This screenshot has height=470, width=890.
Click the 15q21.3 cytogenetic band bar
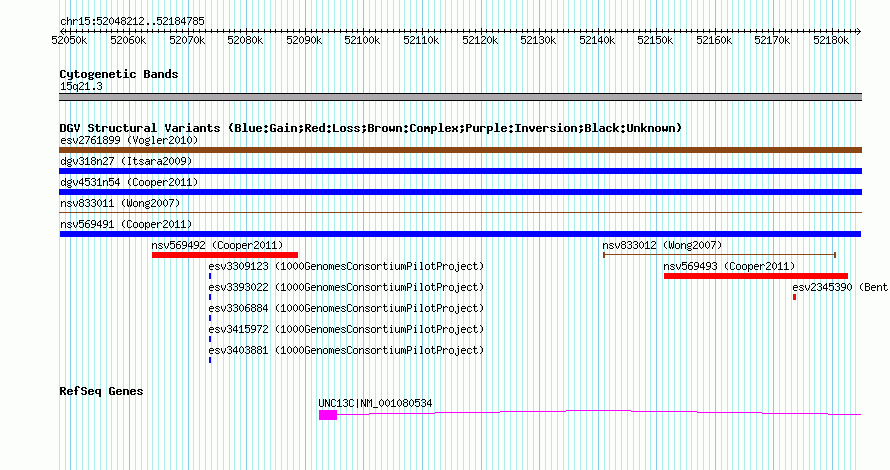[x=460, y=97]
